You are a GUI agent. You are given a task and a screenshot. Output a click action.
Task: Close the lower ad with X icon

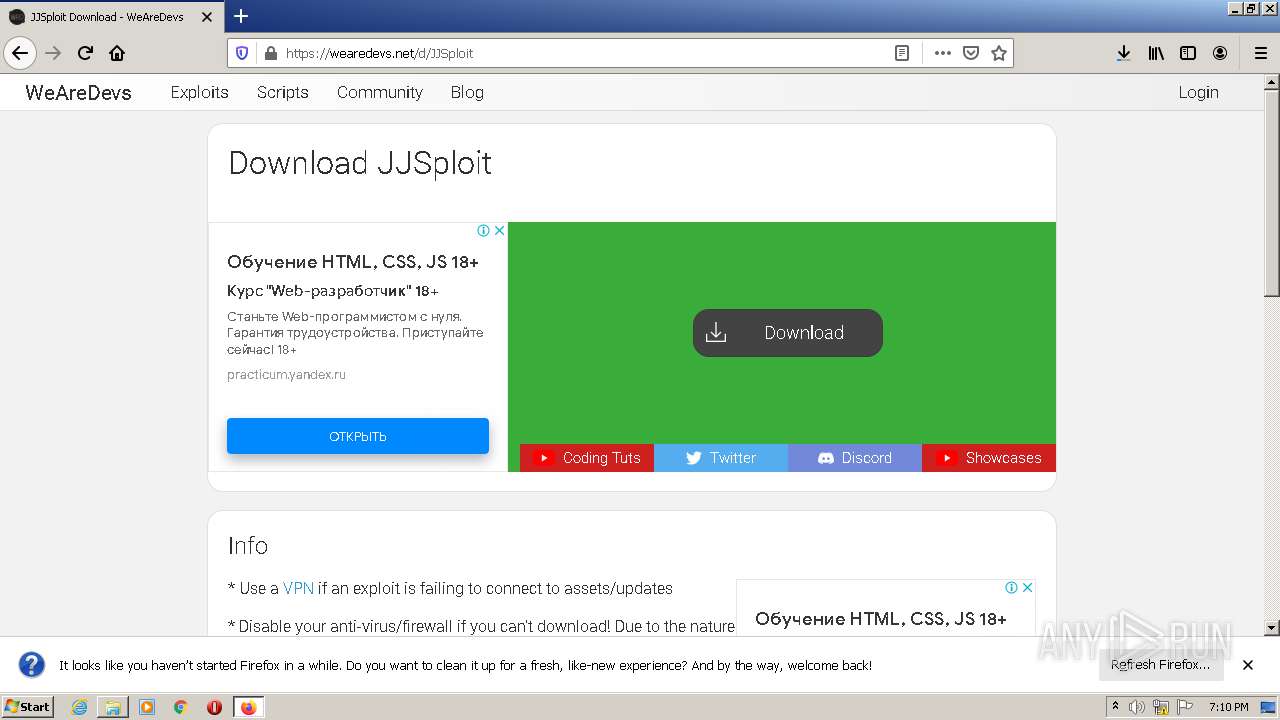pyautogui.click(x=1027, y=587)
